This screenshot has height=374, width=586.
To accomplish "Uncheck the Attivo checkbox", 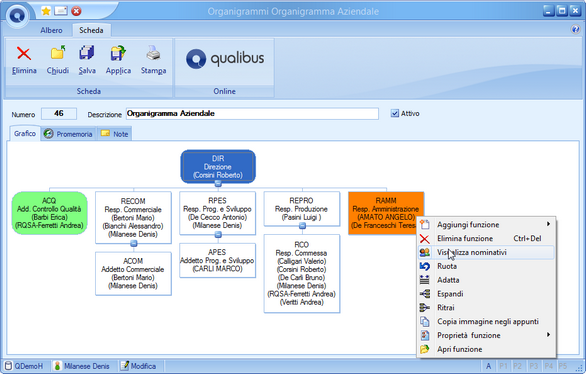I will point(395,113).
